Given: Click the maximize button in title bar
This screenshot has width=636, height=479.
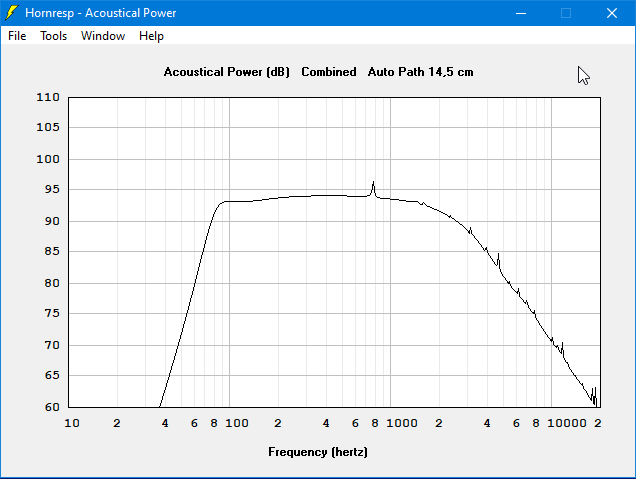Looking at the screenshot, I should (566, 13).
